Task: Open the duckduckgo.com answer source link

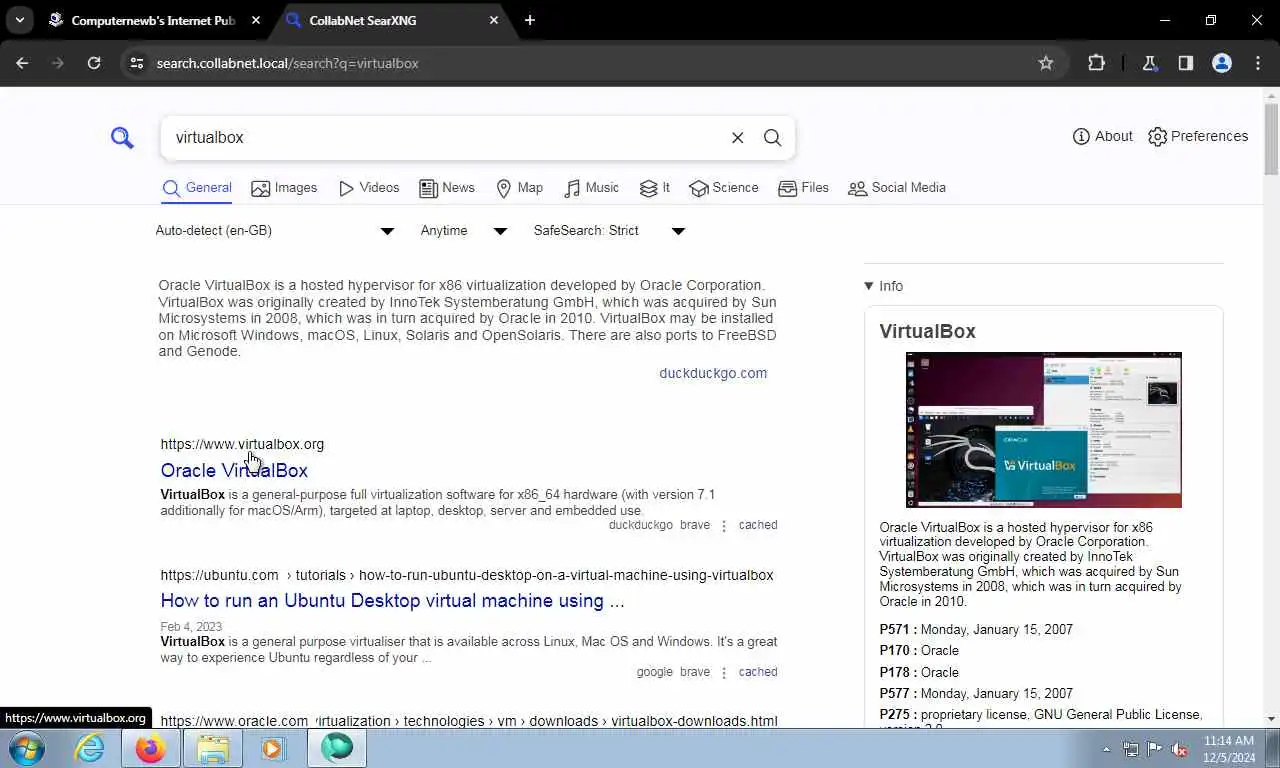Action: tap(713, 373)
